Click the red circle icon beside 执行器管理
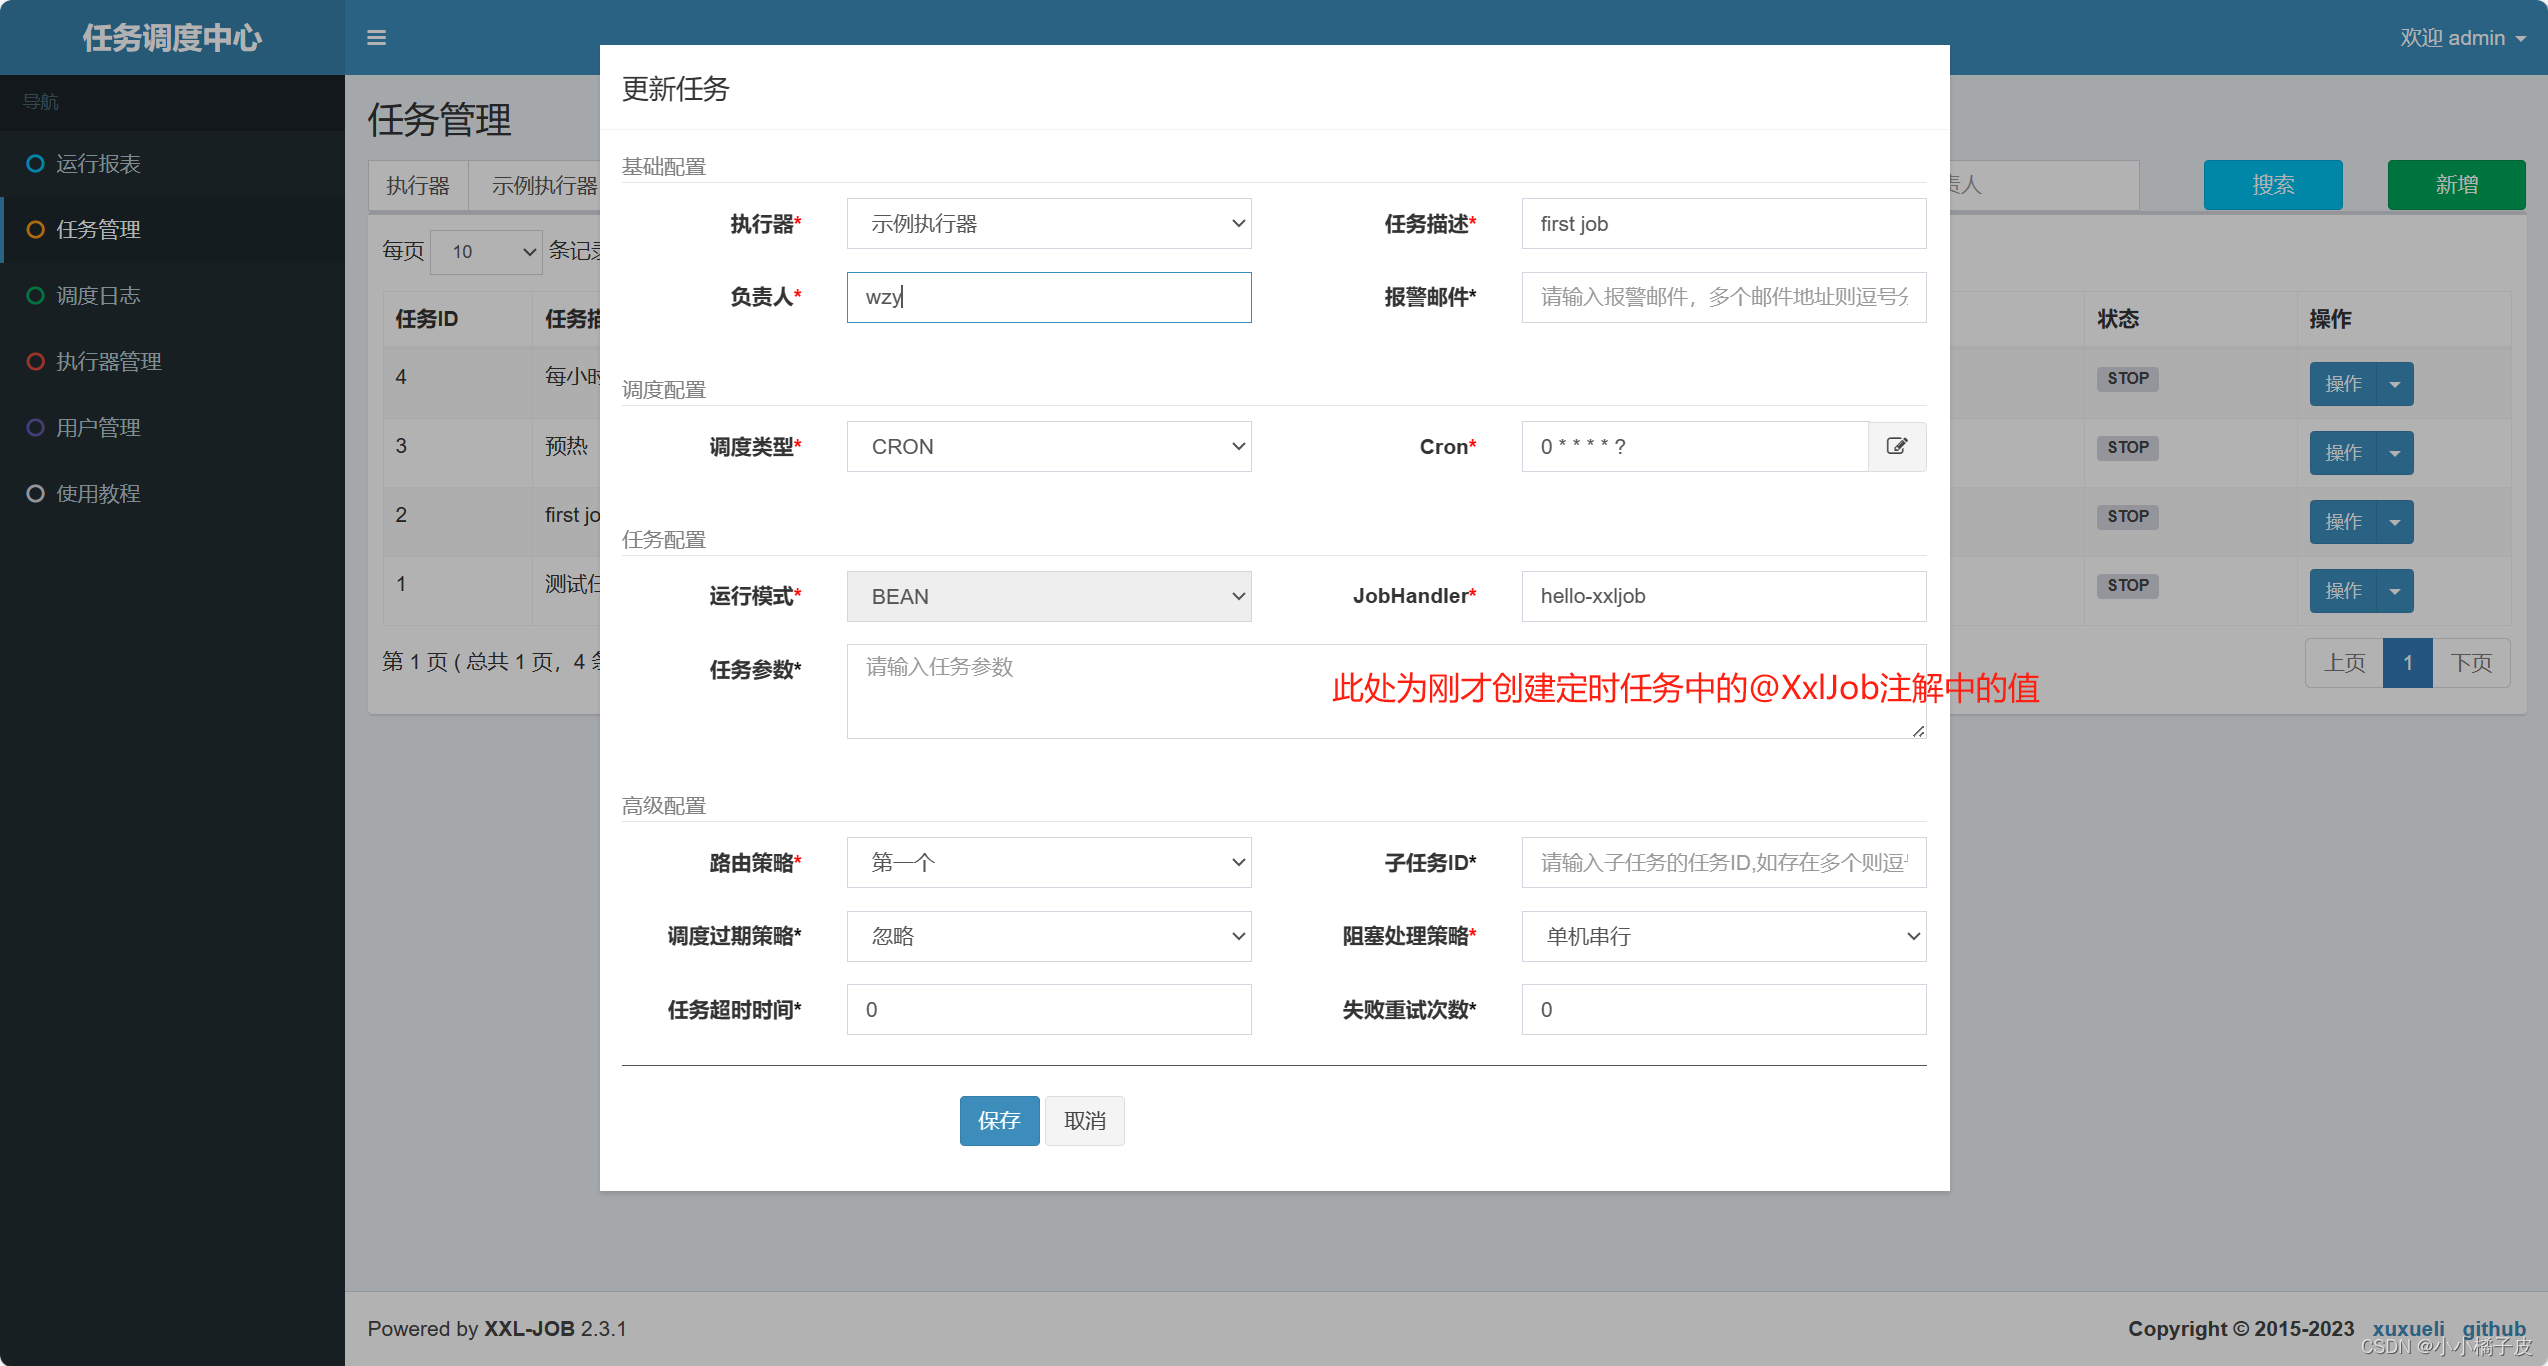2548x1366 pixels. coord(36,361)
